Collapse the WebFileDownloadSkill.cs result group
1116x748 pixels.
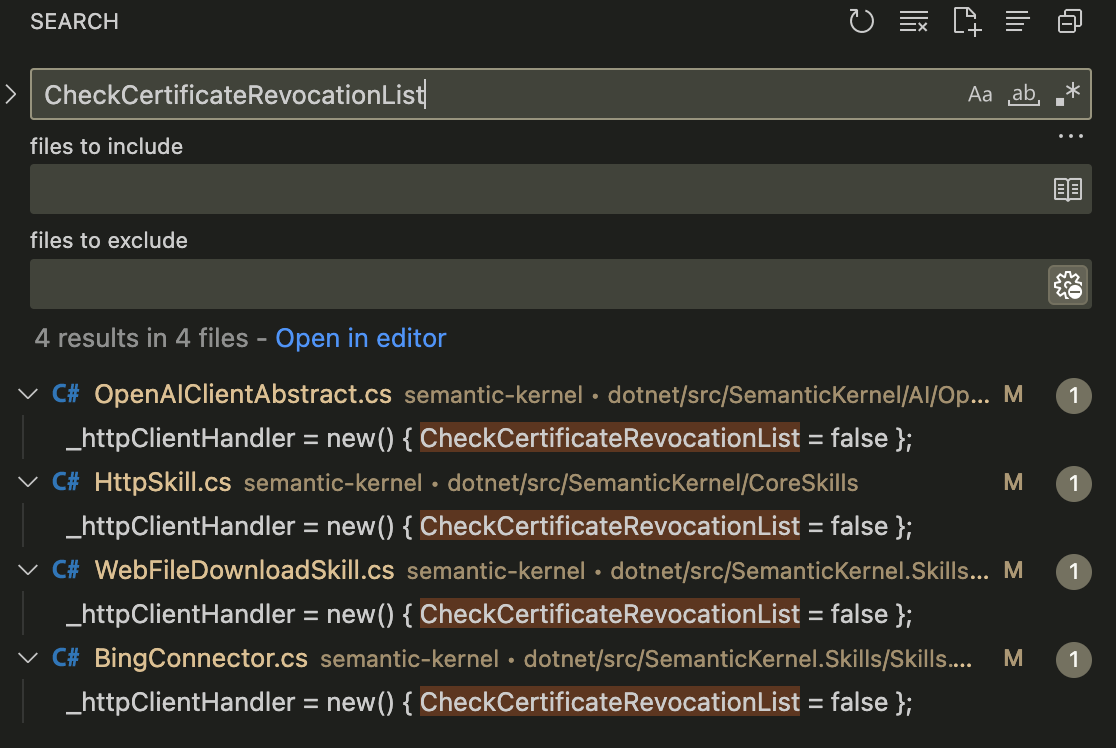pos(27,570)
